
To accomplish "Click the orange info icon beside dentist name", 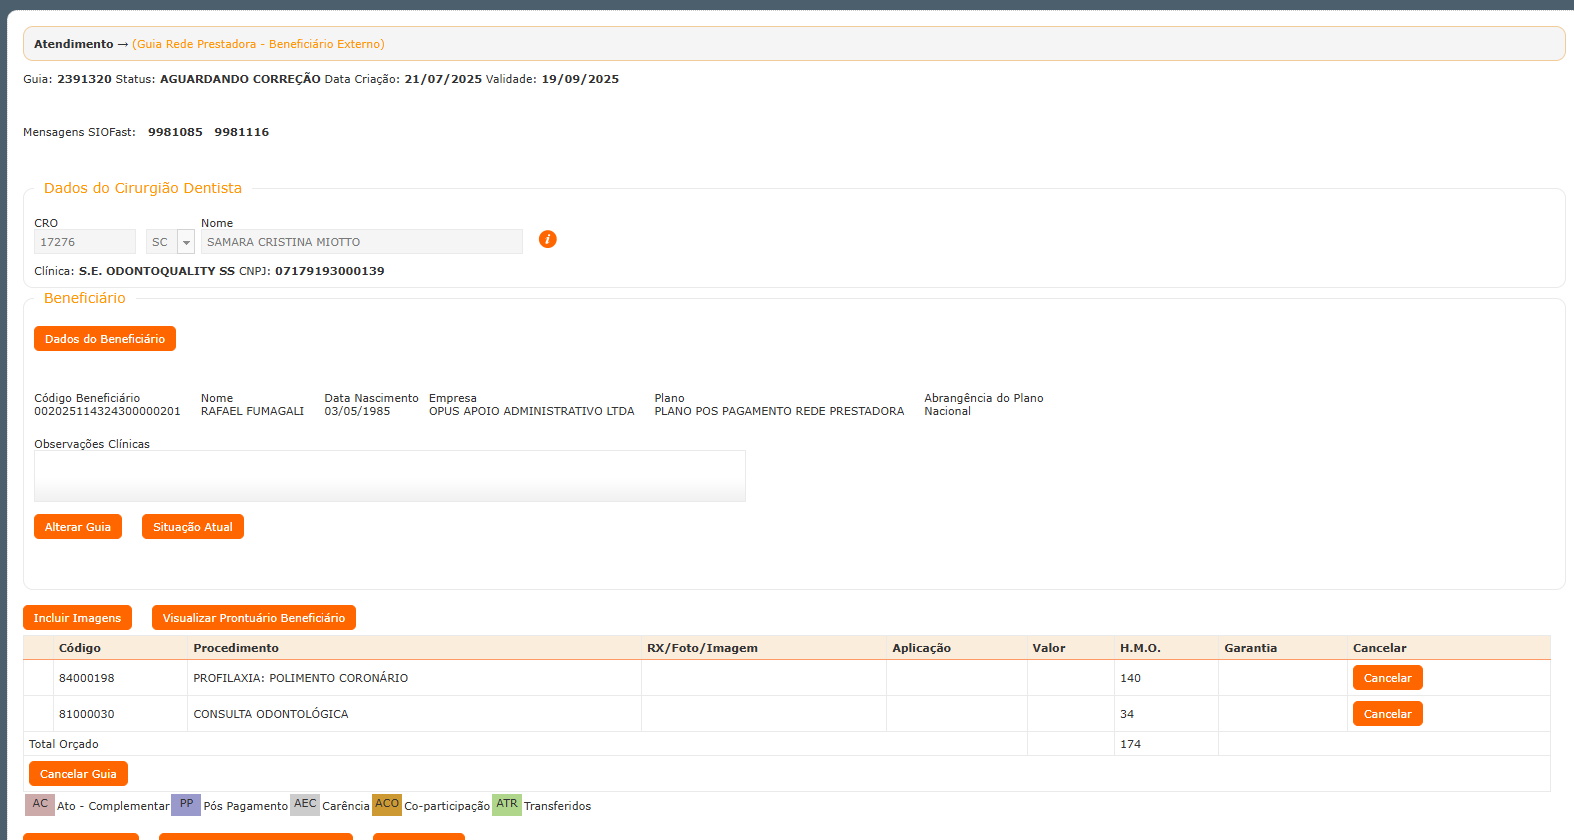I will click(547, 239).
